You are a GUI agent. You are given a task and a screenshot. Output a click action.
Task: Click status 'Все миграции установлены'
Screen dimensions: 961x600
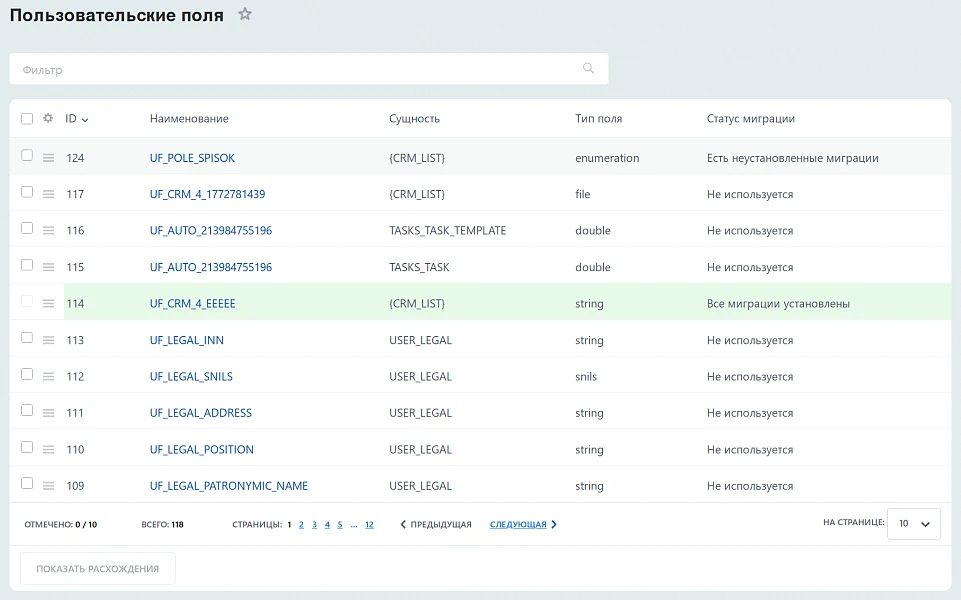tap(778, 303)
